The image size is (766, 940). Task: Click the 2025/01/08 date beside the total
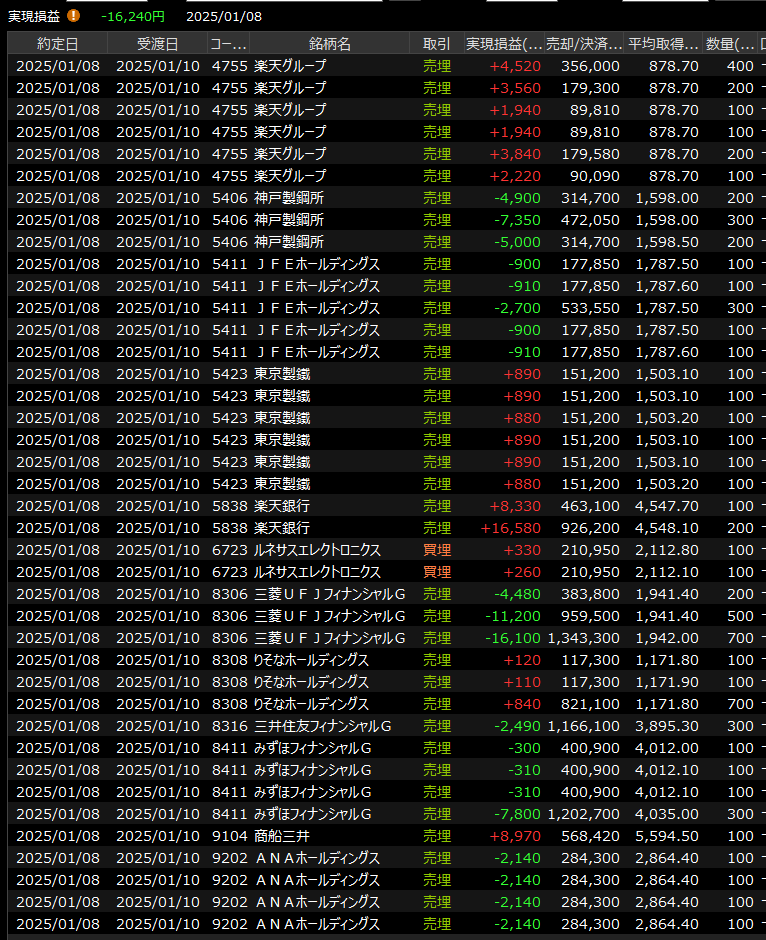(x=224, y=16)
